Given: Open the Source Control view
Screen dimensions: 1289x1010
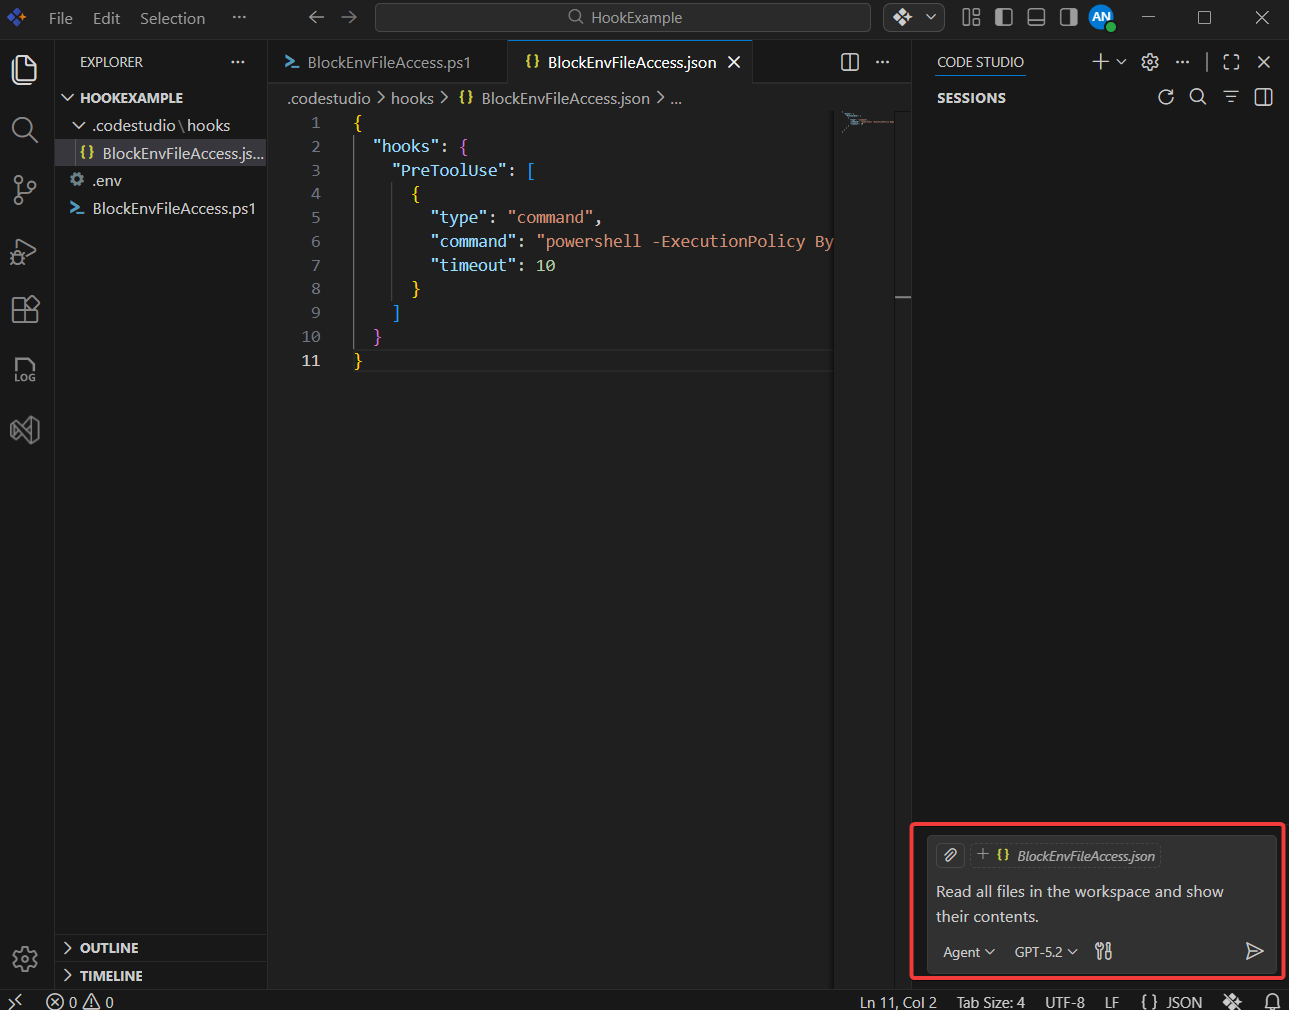Looking at the screenshot, I should click(24, 190).
